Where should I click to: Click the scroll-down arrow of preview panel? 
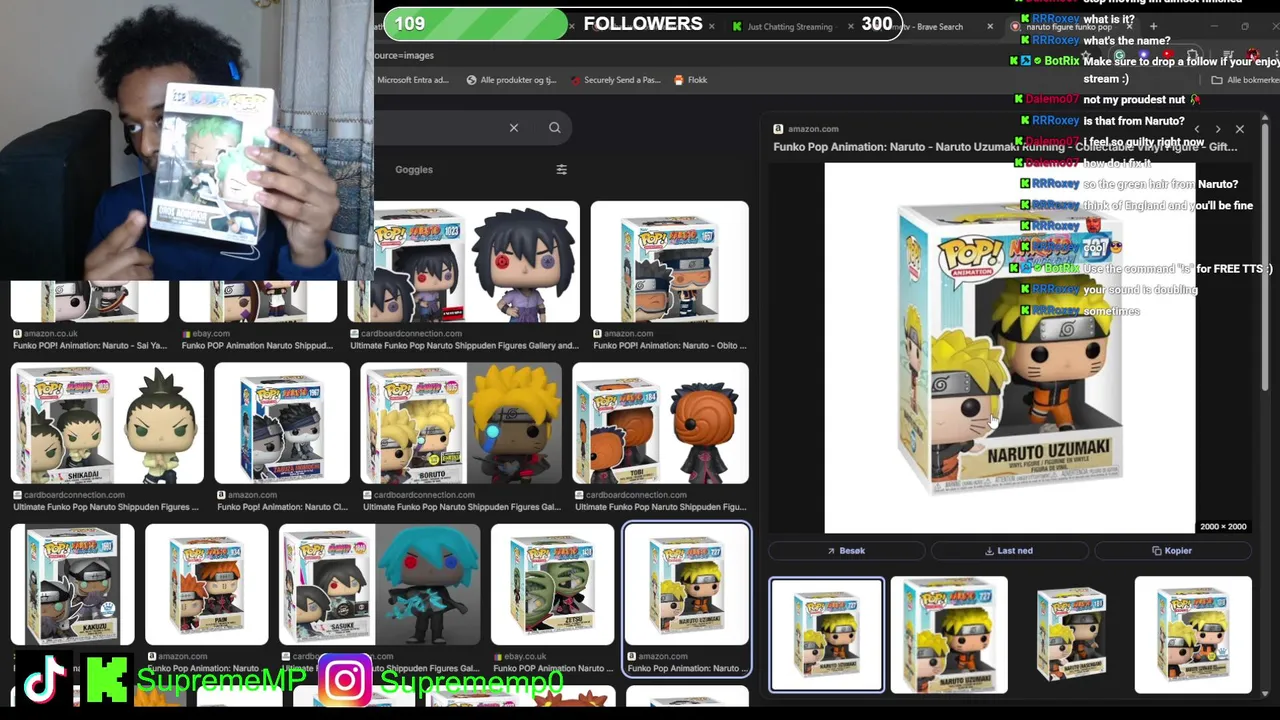(x=1264, y=693)
